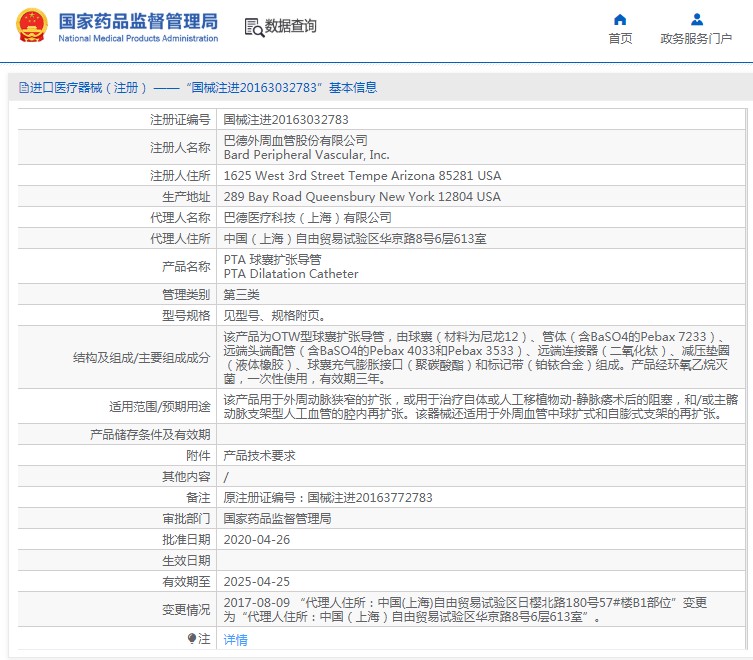
Task: Open the 政务服务门户 navigation item
Action: click(x=696, y=39)
